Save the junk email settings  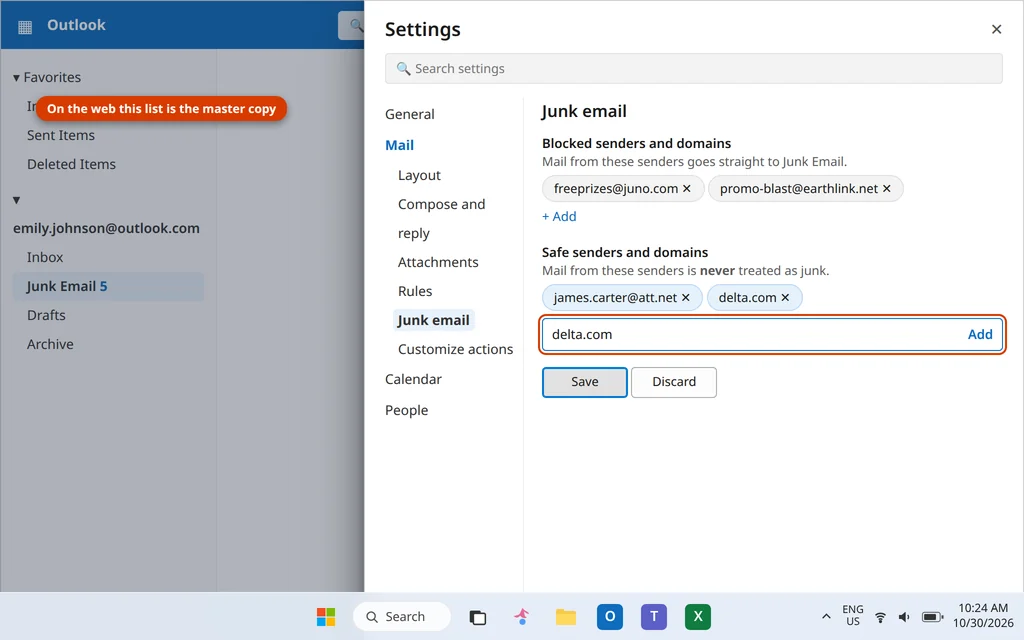tap(584, 382)
